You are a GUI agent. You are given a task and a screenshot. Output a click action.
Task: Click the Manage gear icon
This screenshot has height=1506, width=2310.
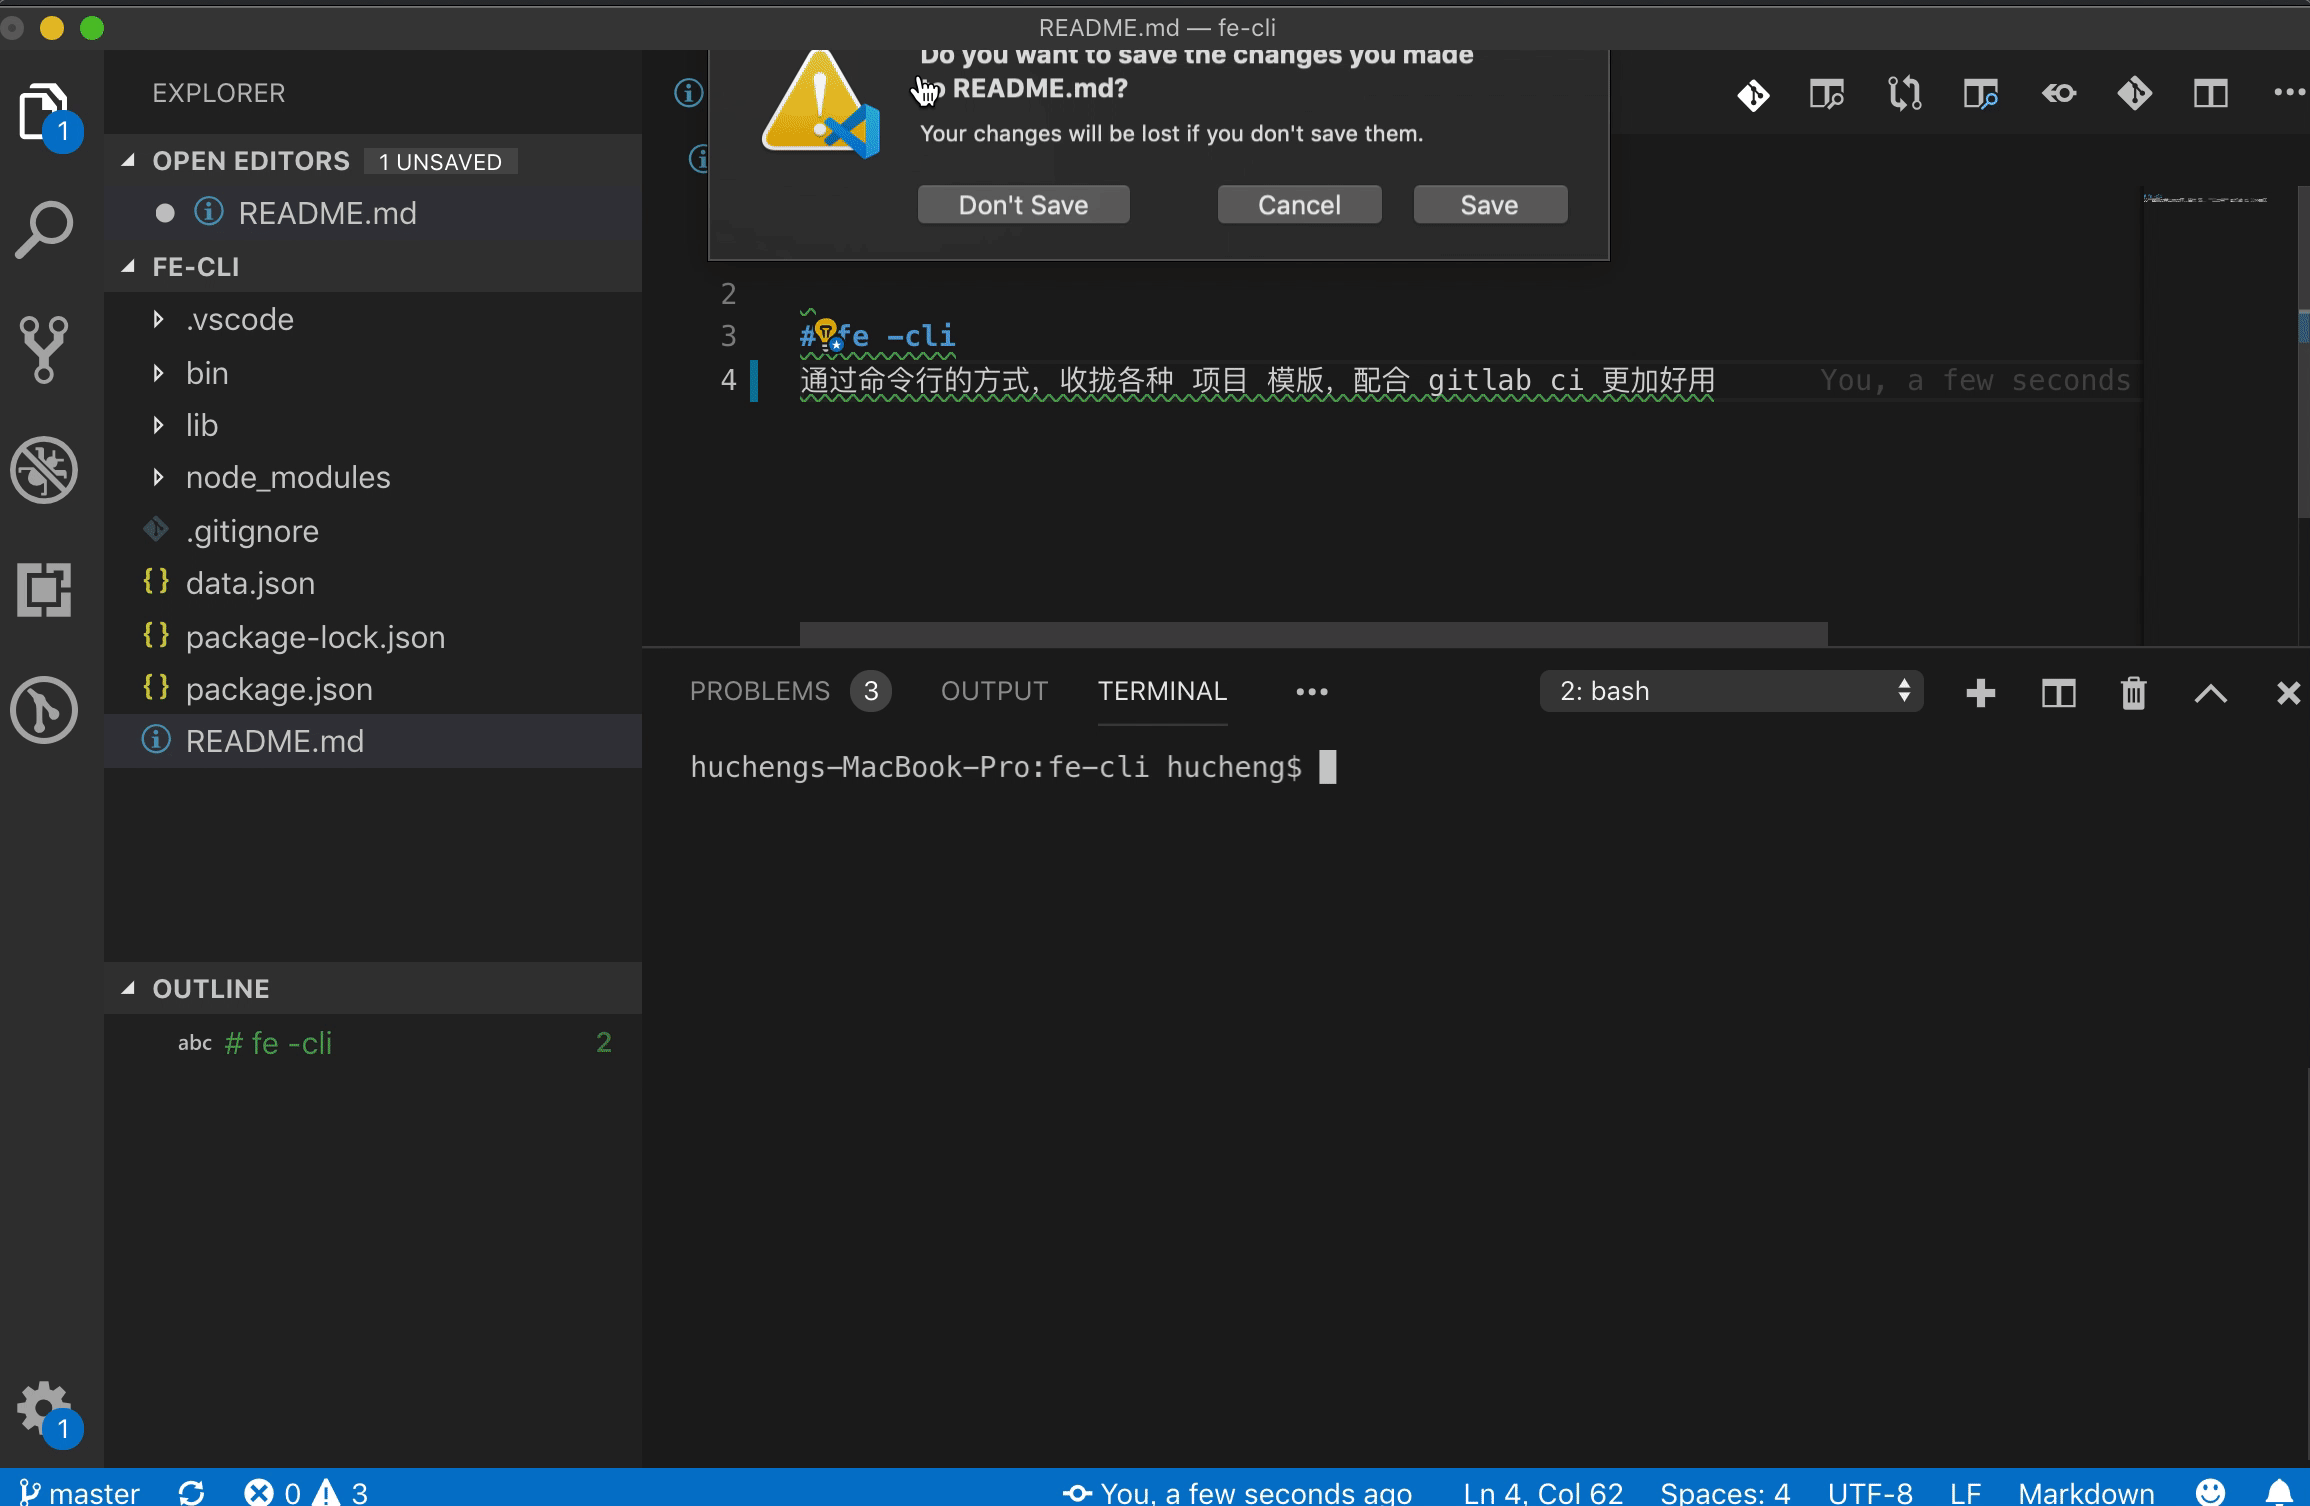click(x=42, y=1408)
